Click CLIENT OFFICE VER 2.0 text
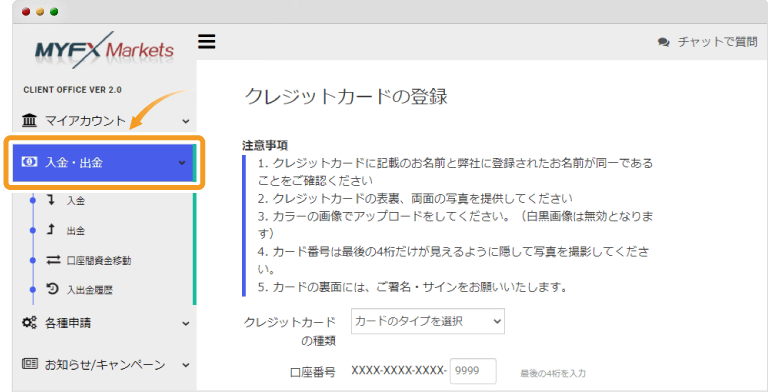768x392 pixels. (72, 90)
